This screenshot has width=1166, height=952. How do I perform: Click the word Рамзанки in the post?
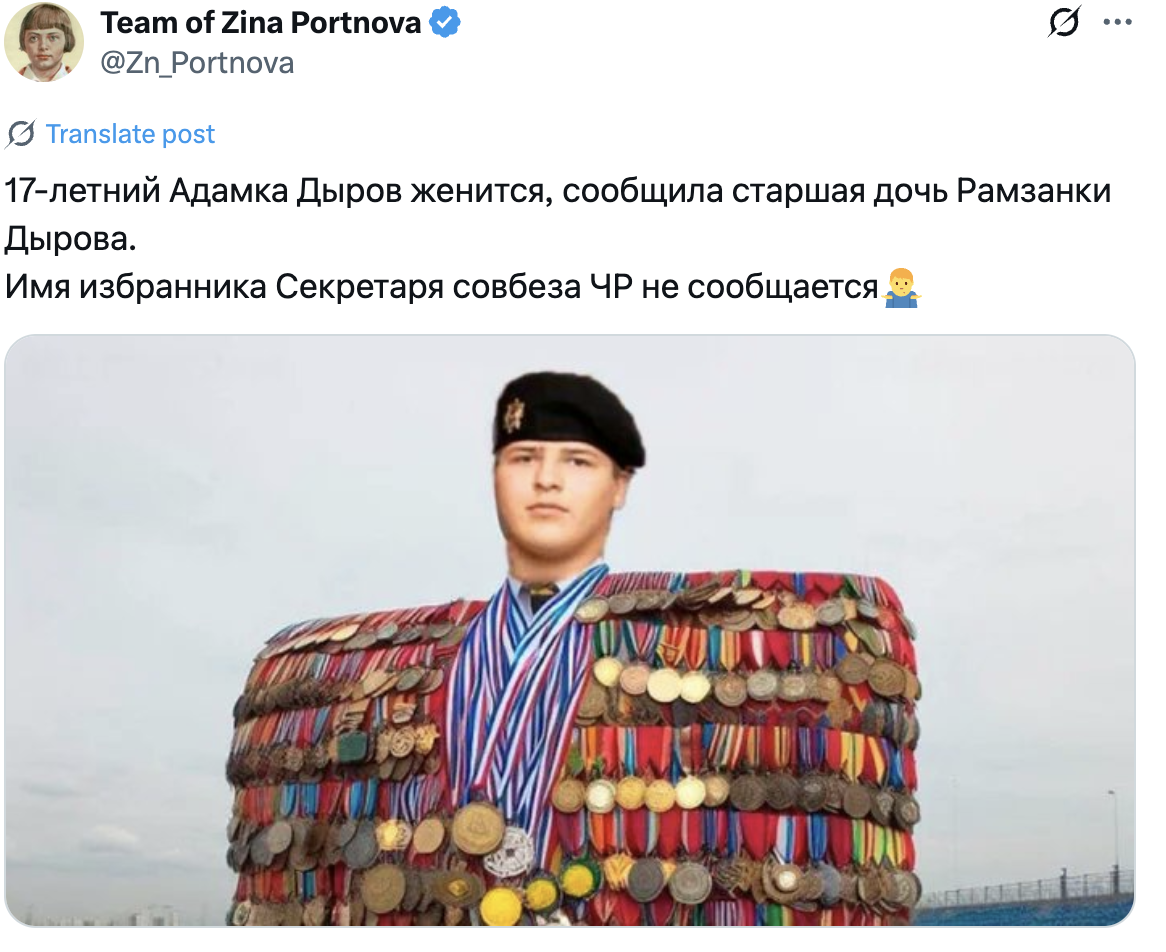point(1034,191)
